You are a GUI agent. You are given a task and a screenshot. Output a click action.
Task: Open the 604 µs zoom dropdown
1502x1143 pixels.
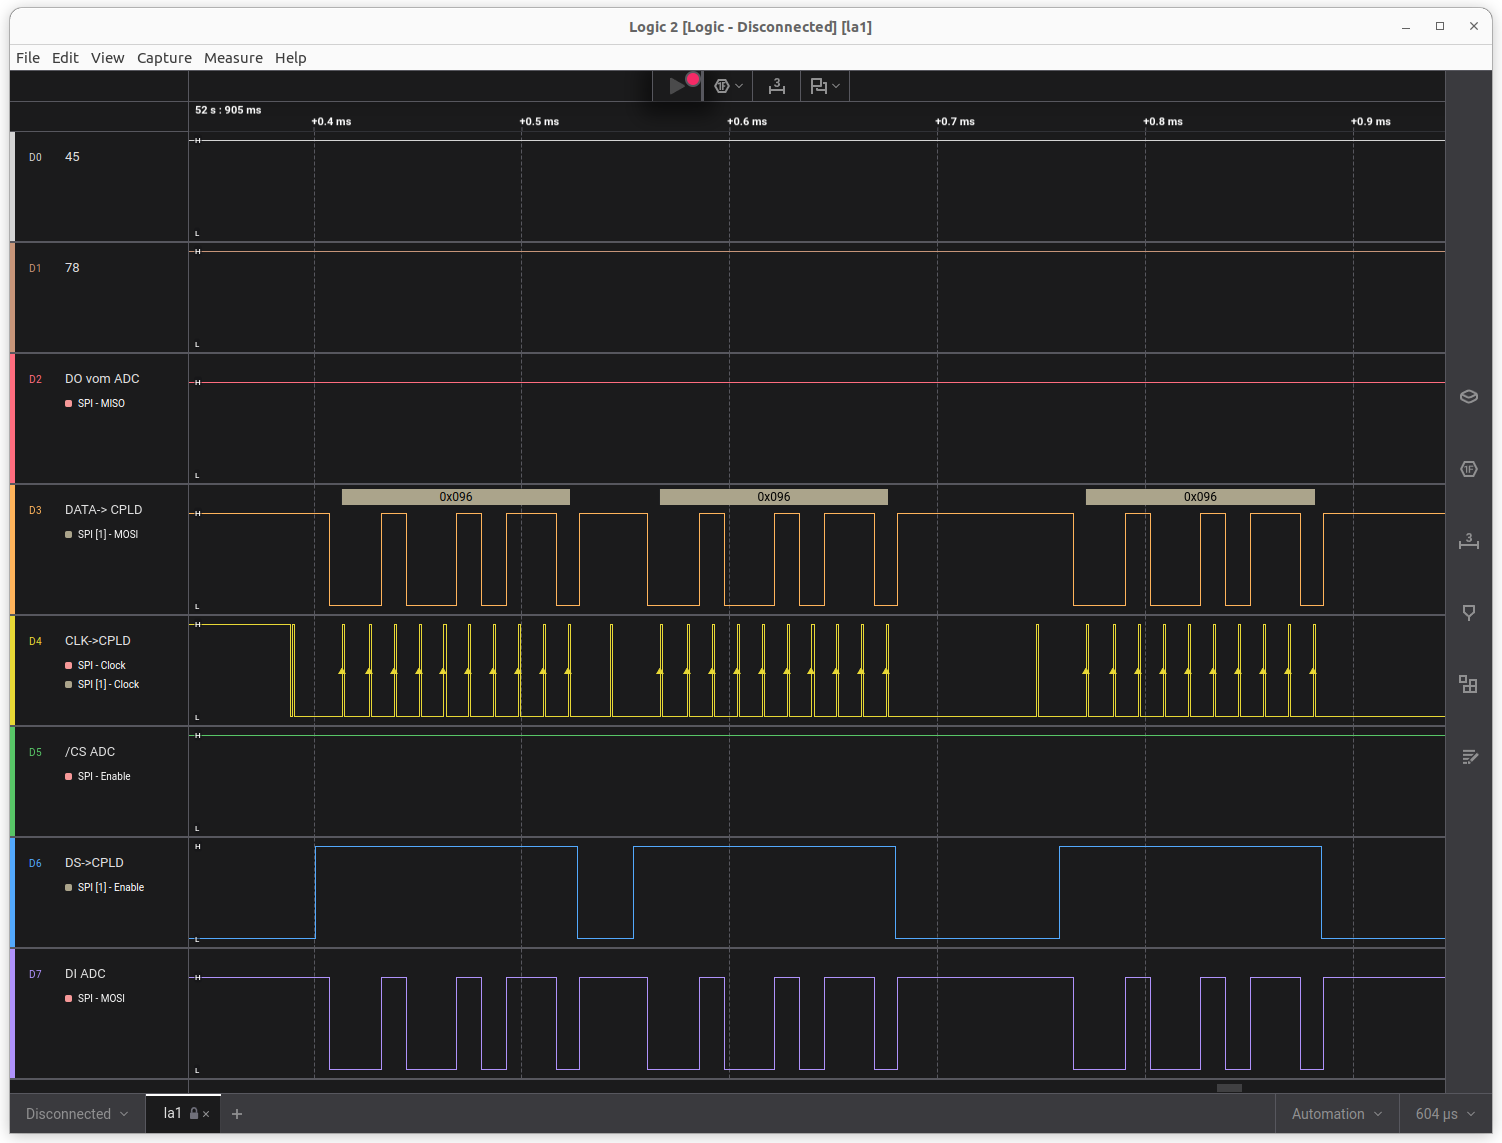(1444, 1114)
